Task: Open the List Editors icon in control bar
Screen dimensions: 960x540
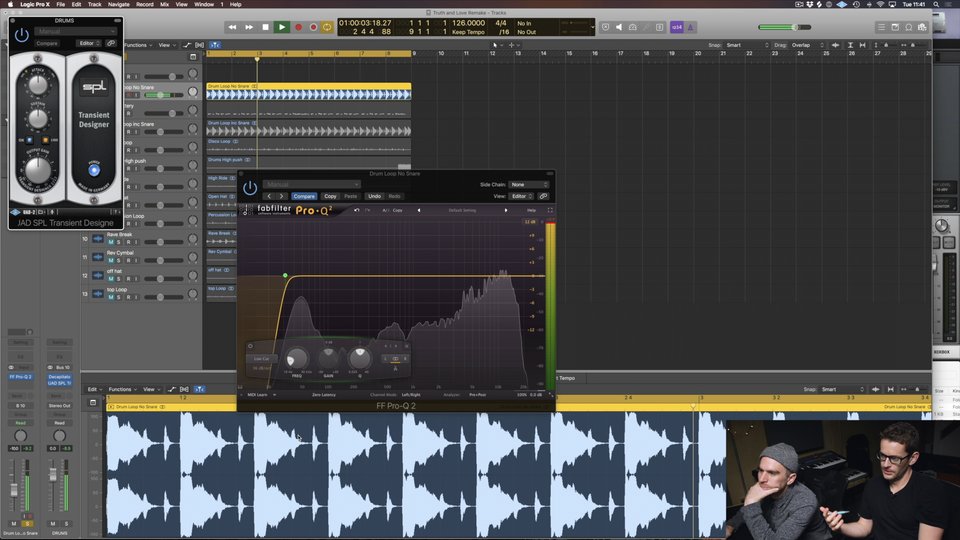Action: tap(881, 27)
